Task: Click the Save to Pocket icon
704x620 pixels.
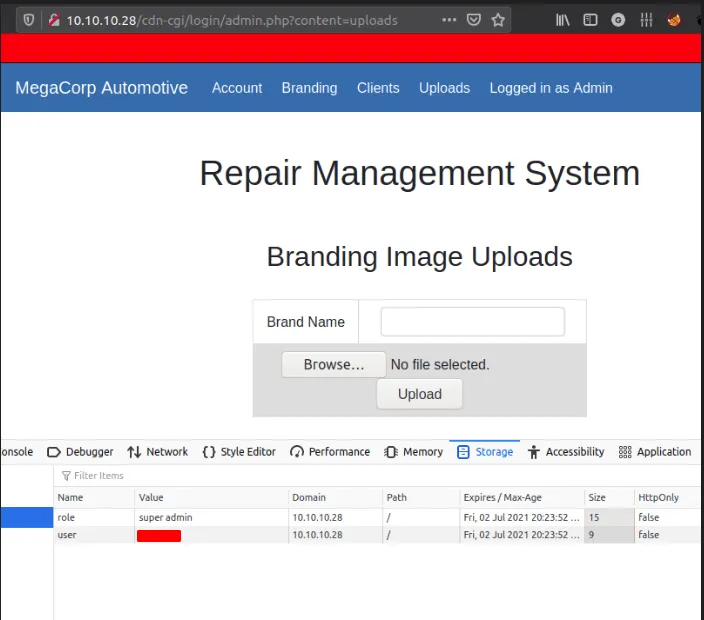Action: (x=474, y=20)
